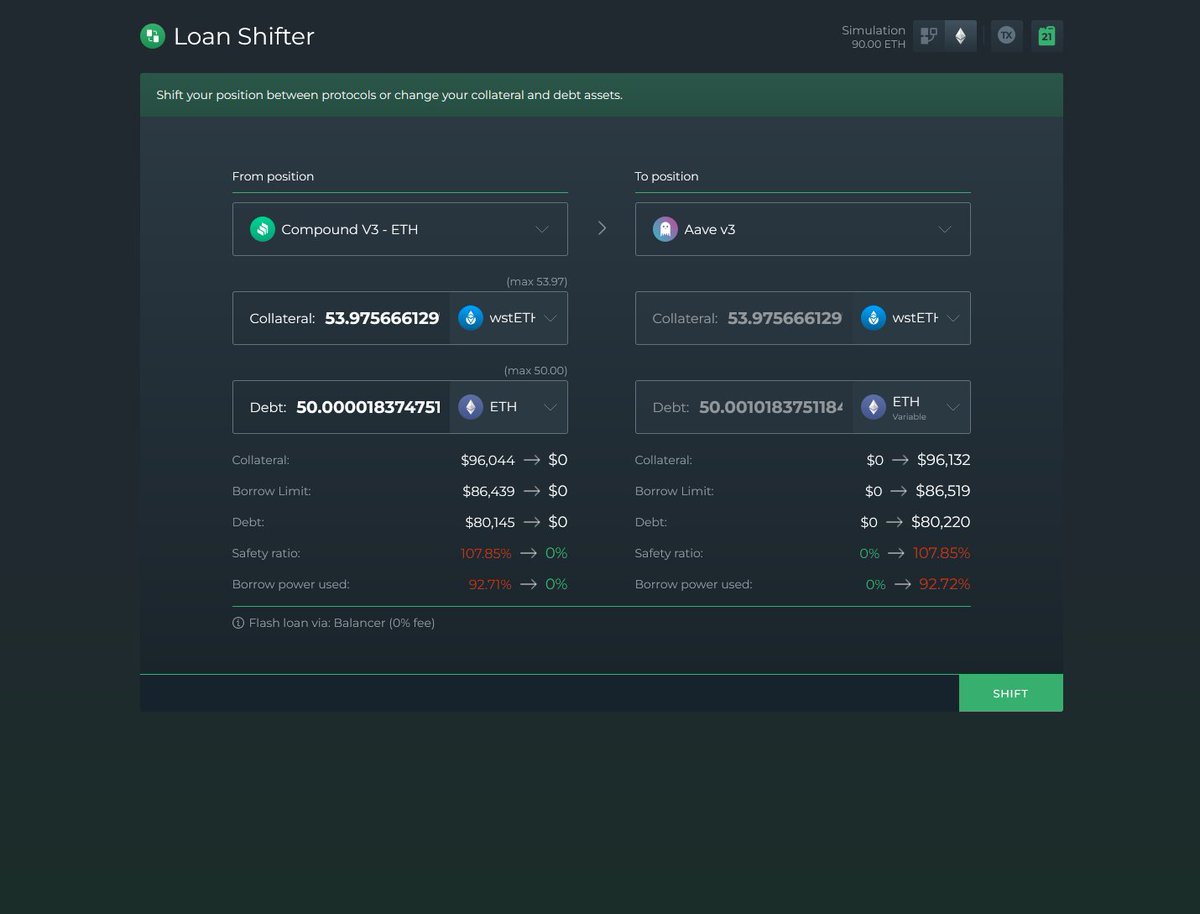Click To collateral amount 53.975666129 field

[x=785, y=318]
